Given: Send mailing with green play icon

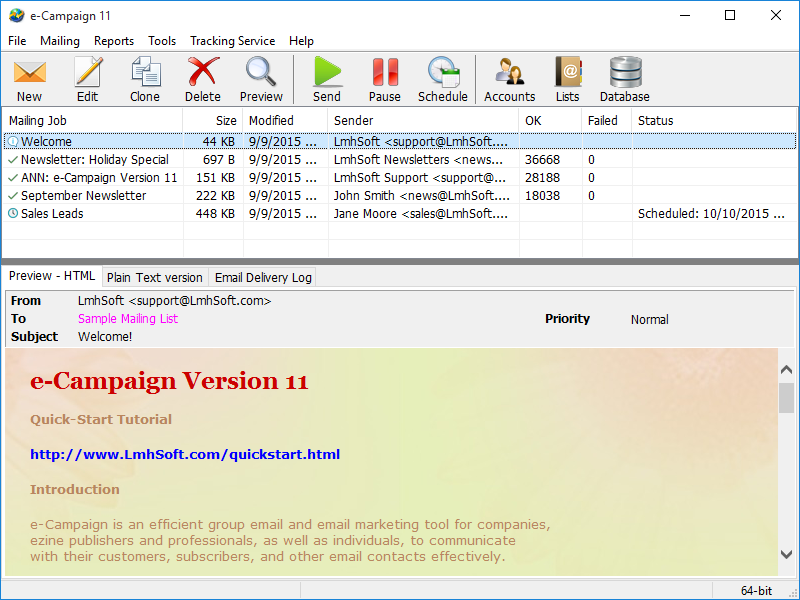Looking at the screenshot, I should click(x=327, y=80).
